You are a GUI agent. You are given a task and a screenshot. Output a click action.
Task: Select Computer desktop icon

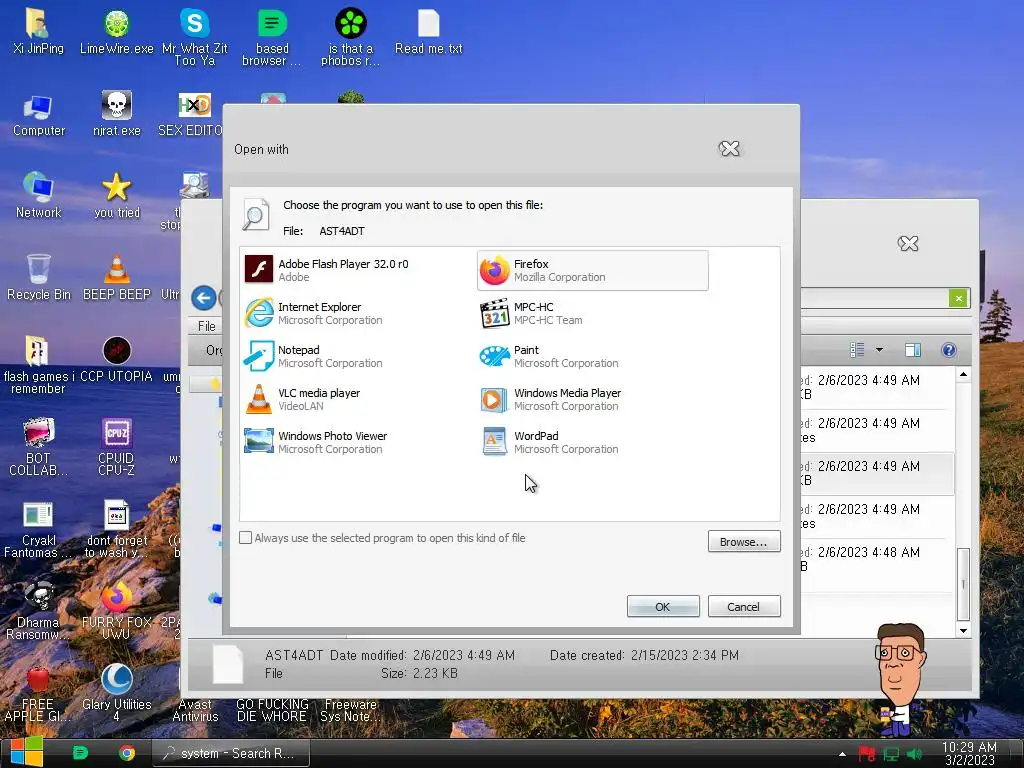pyautogui.click(x=39, y=115)
